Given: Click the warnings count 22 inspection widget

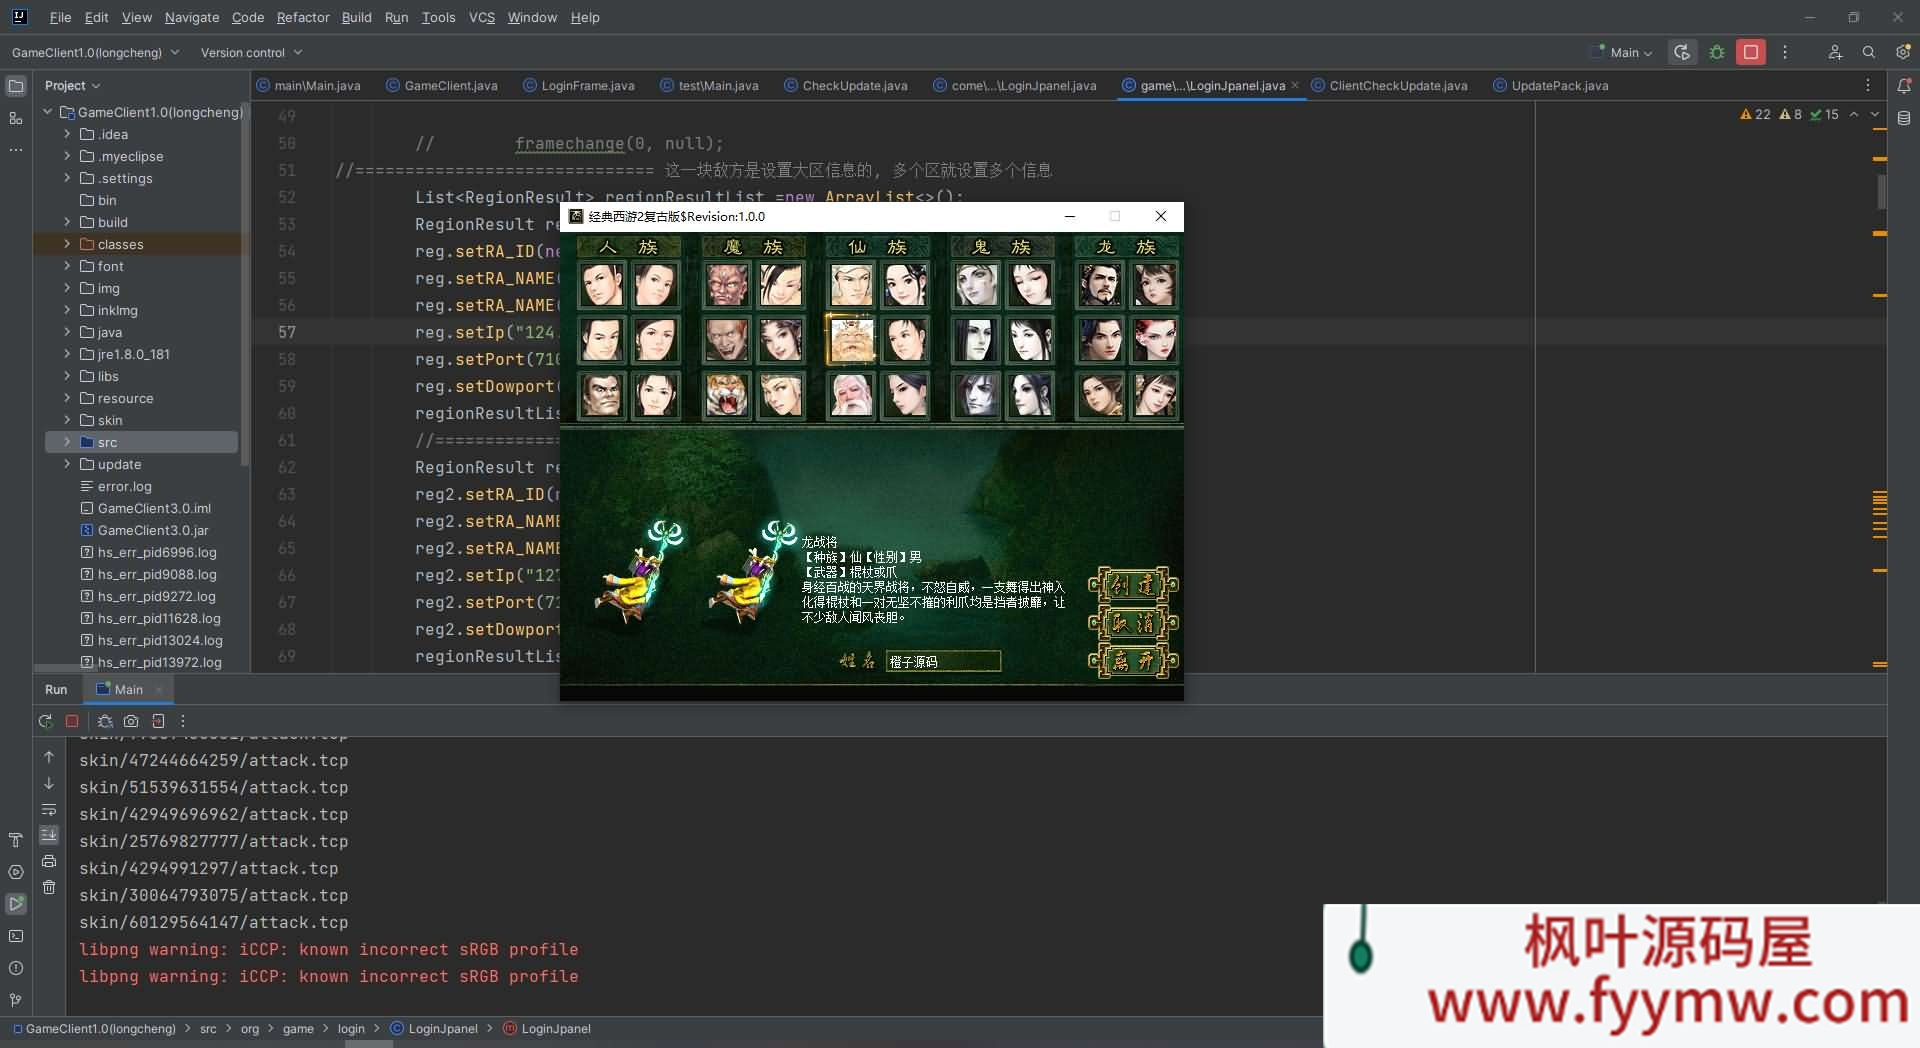Looking at the screenshot, I should pos(1756,114).
